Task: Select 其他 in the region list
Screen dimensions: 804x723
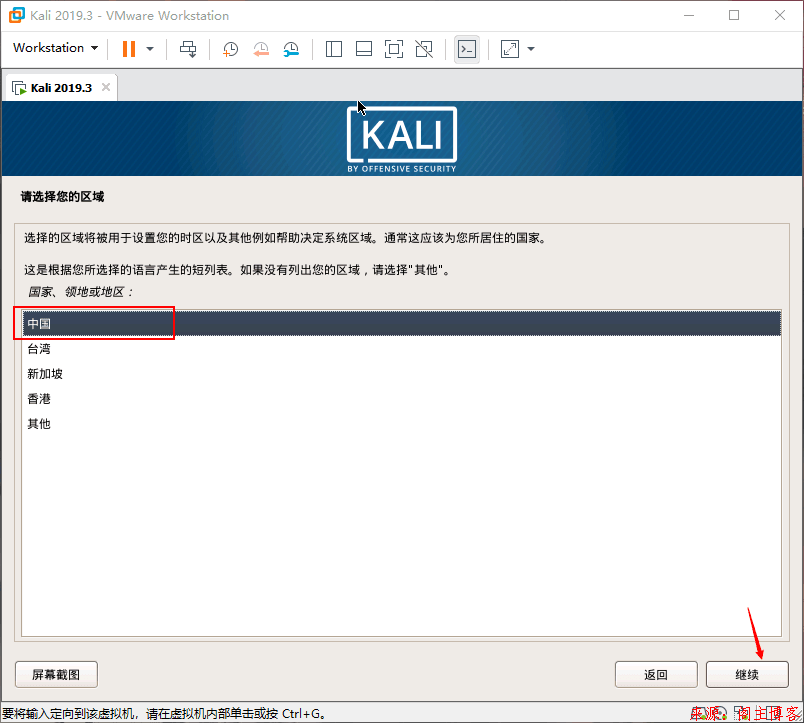Action: 401,424
